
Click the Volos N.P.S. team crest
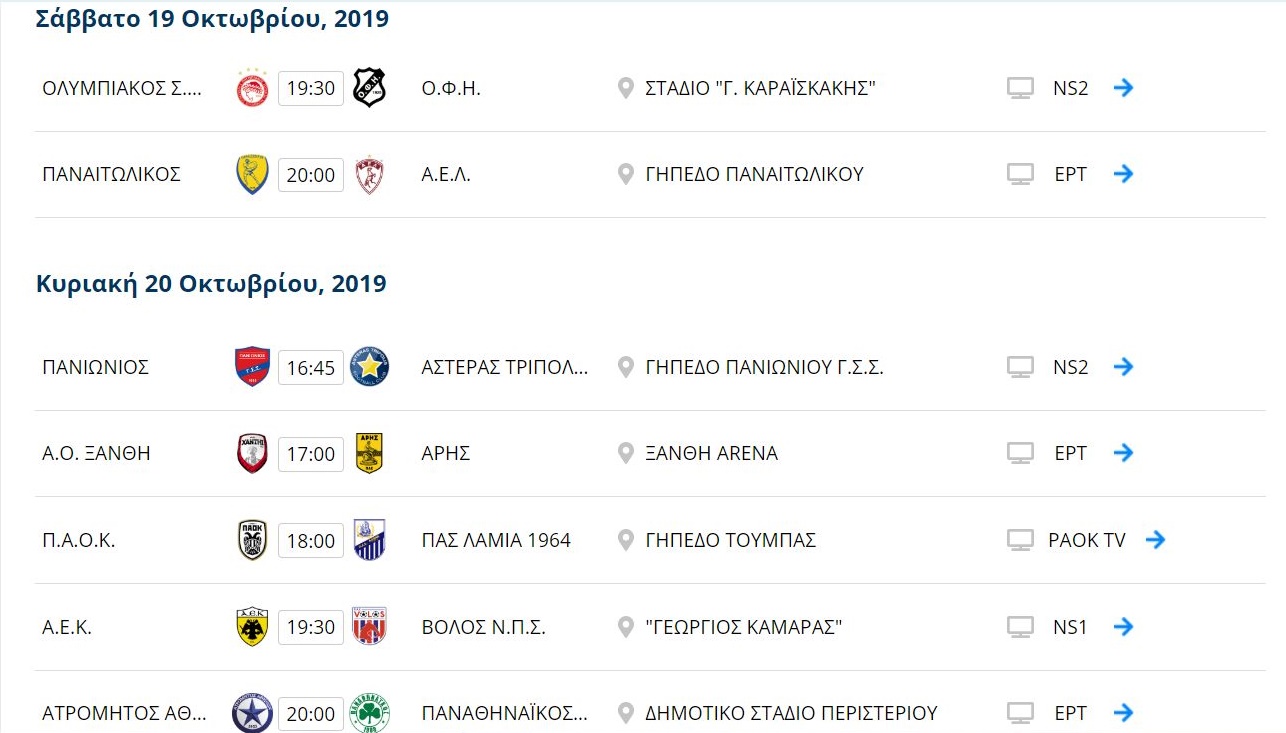(369, 627)
